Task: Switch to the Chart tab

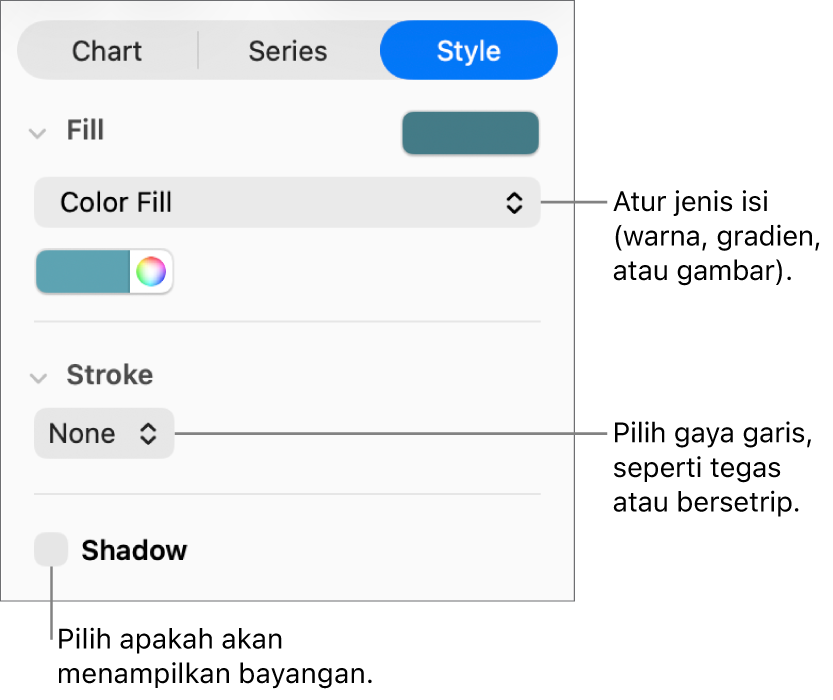Action: point(107,51)
